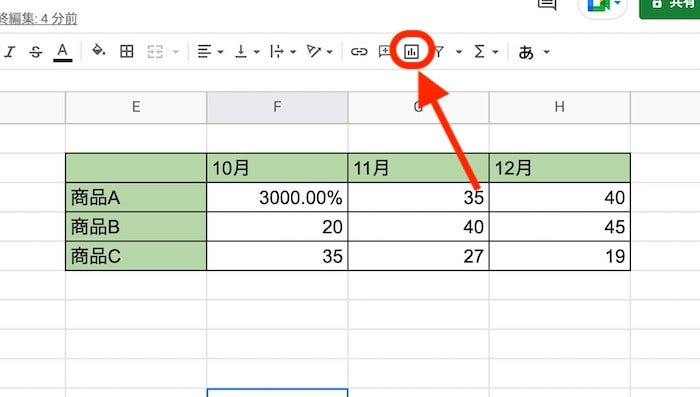Expand functions dropdown arrow

[x=495, y=52]
